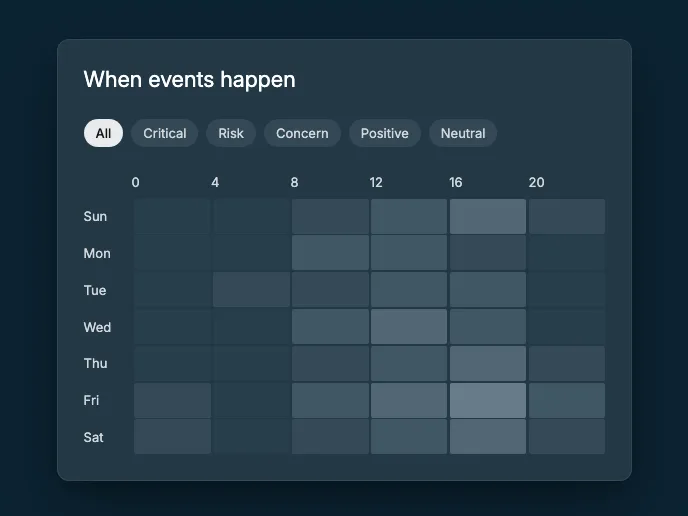Viewport: 688px width, 516px height.
Task: Click the Saturday 20-24 heatmap cell
Action: 567,437
